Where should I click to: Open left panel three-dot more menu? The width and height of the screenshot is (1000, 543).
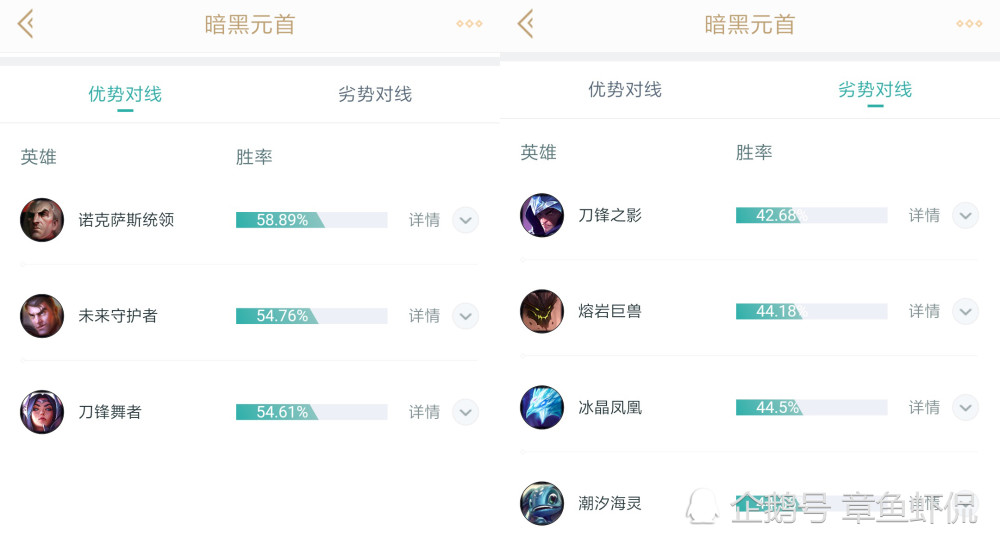click(x=469, y=24)
